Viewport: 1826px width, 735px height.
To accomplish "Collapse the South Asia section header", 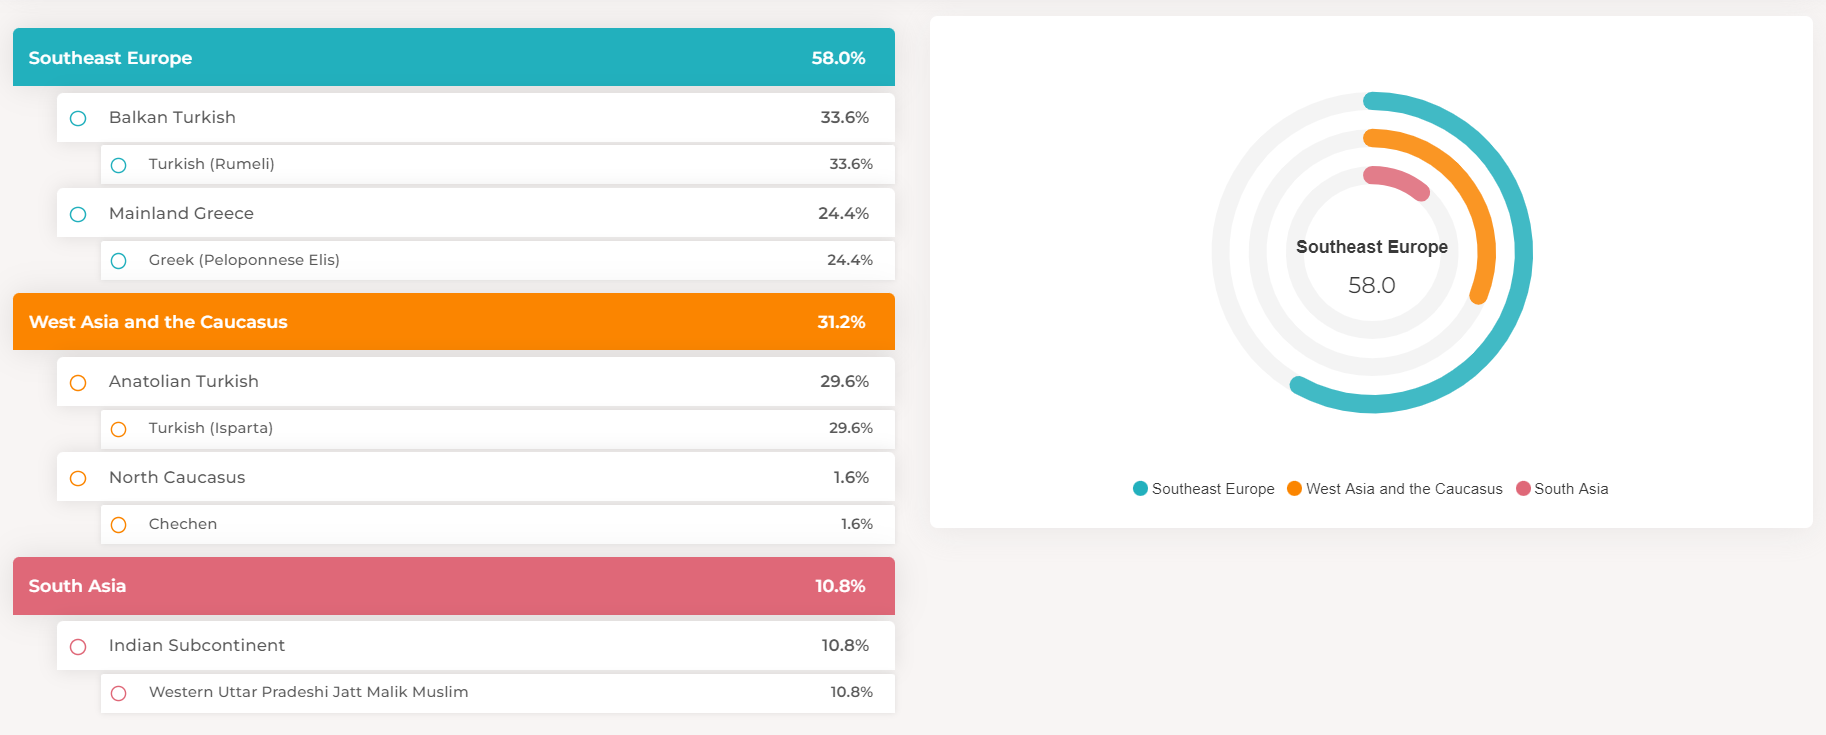I will (453, 586).
